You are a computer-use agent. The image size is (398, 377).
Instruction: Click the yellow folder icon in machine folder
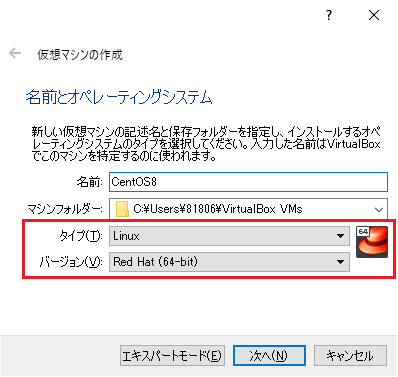click(x=122, y=209)
